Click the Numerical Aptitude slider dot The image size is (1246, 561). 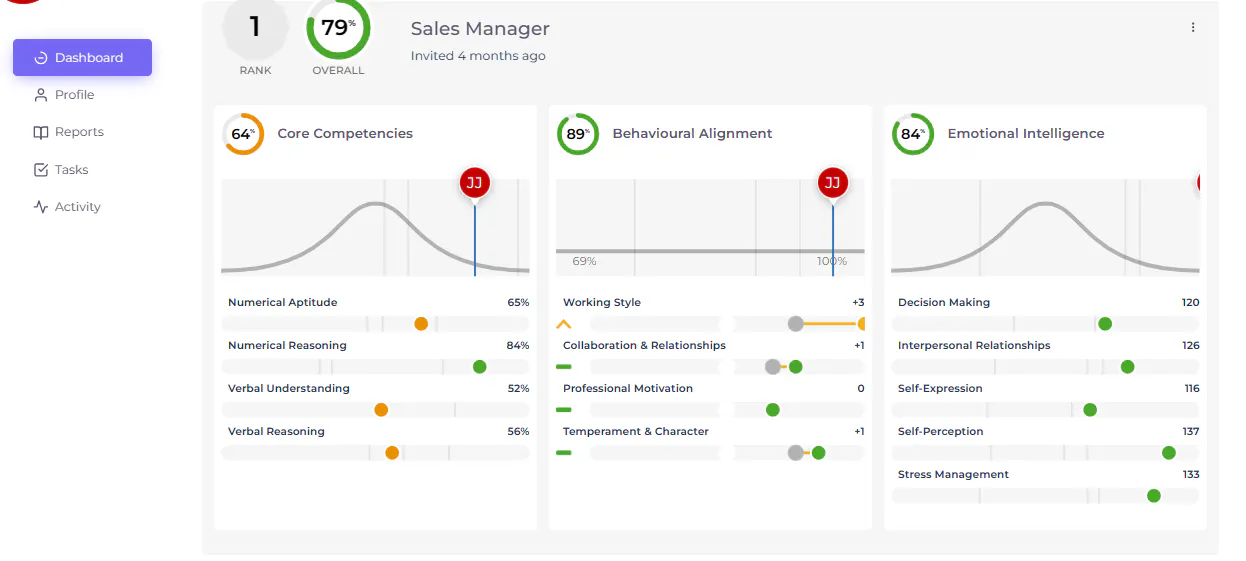pyautogui.click(x=421, y=324)
